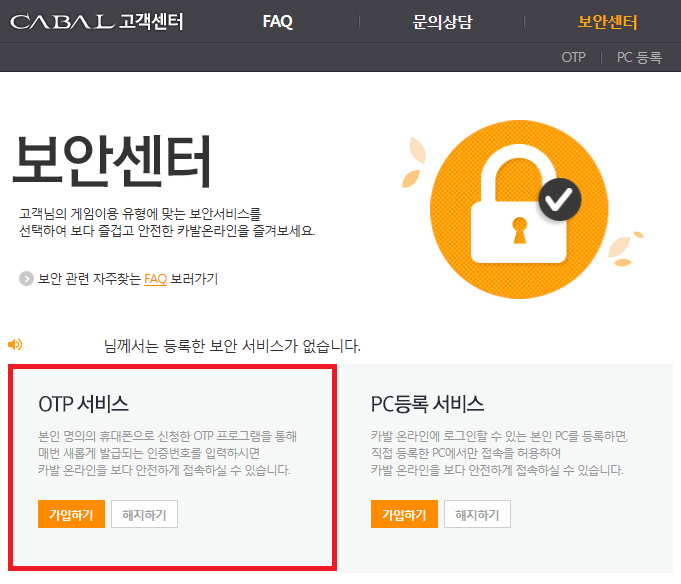Click the OTP 서비스 heading
The height and width of the screenshot is (584, 681).
coord(83,404)
